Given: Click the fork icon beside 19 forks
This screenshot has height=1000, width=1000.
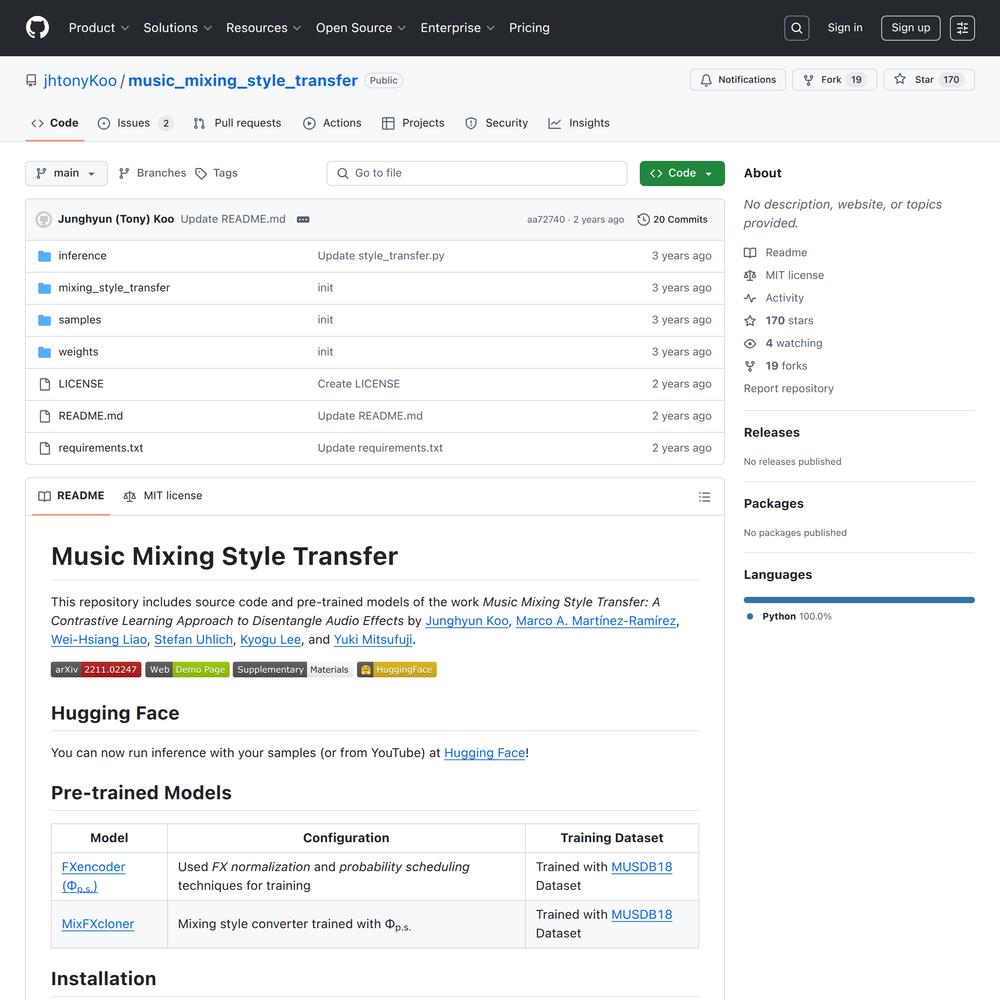Looking at the screenshot, I should [x=750, y=366].
